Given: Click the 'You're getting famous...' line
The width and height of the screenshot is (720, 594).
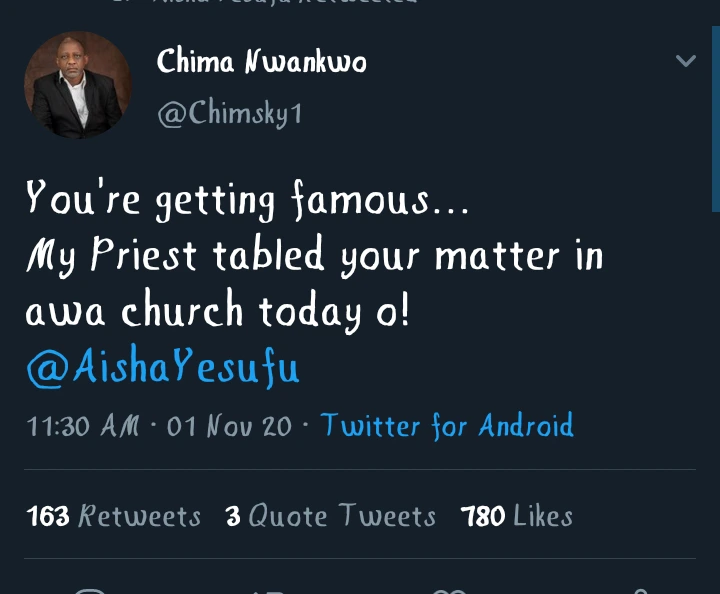Looking at the screenshot, I should click(246, 201).
